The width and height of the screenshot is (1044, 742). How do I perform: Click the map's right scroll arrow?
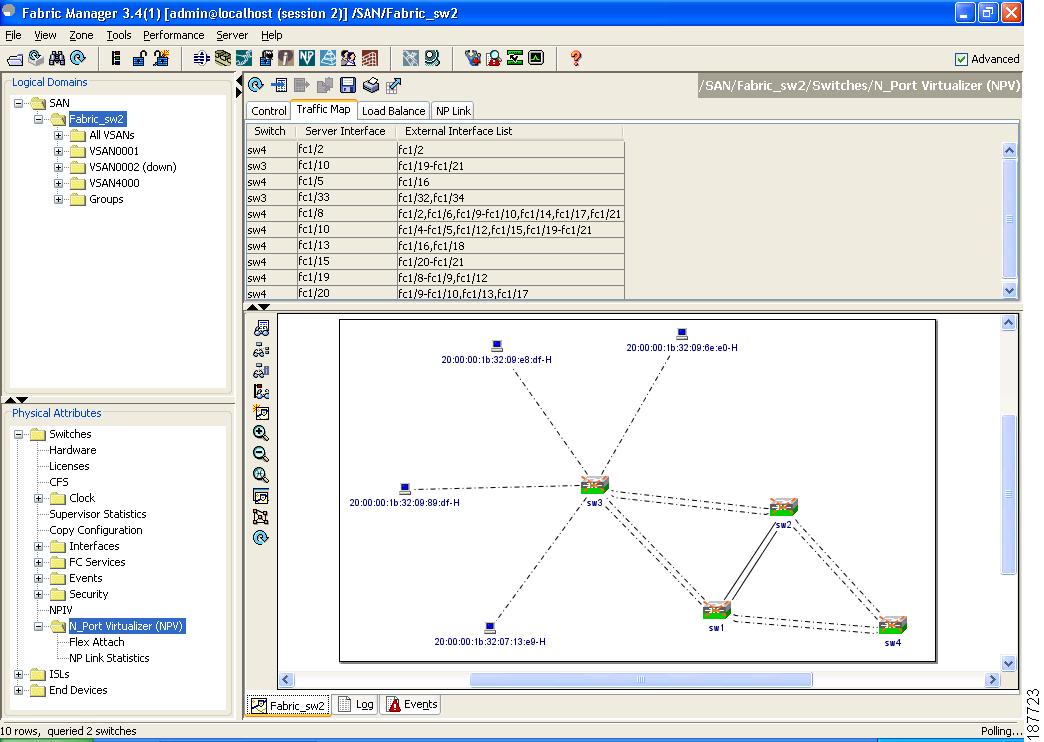click(x=991, y=679)
